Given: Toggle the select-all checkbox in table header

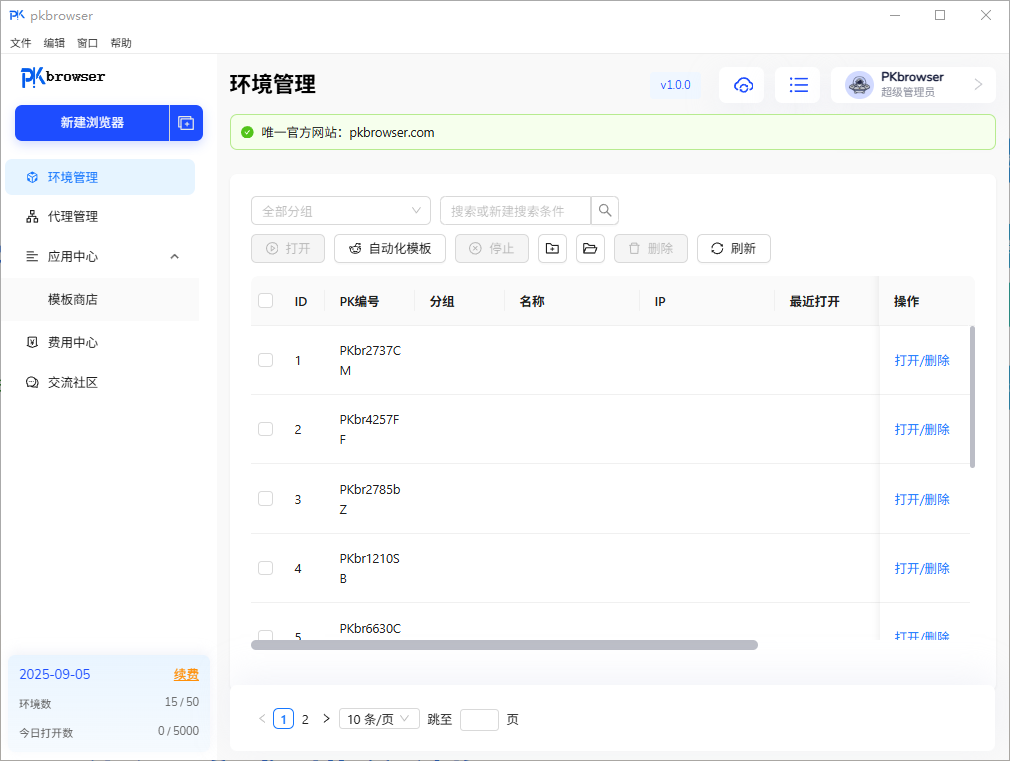Looking at the screenshot, I should click(x=265, y=301).
